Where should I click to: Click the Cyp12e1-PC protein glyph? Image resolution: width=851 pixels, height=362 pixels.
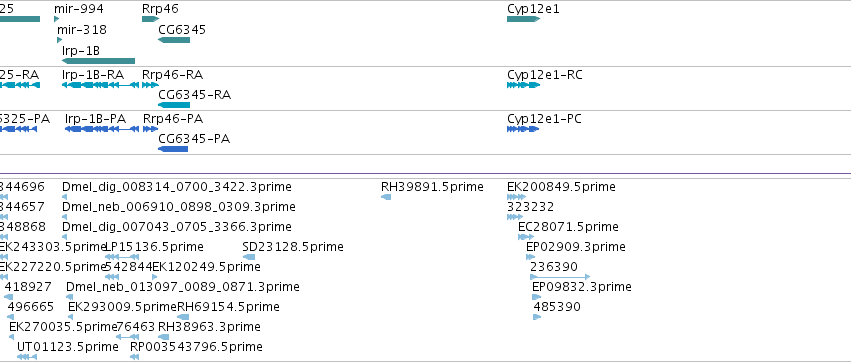(522, 129)
